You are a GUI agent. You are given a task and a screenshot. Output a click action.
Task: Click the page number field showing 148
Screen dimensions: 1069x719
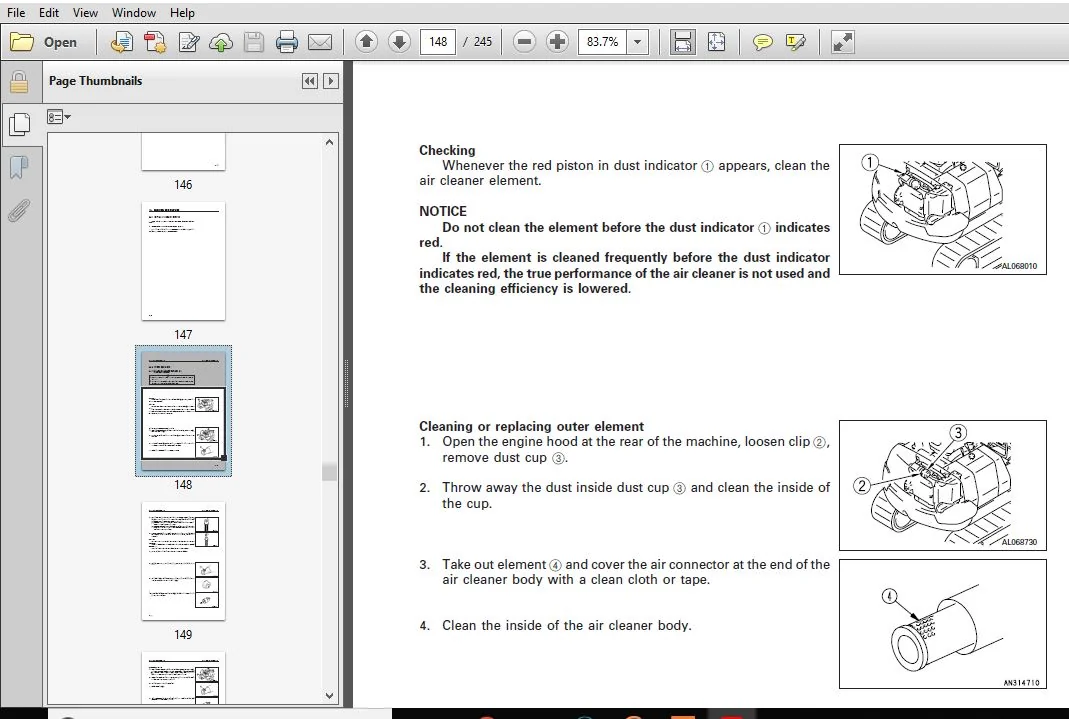click(438, 42)
